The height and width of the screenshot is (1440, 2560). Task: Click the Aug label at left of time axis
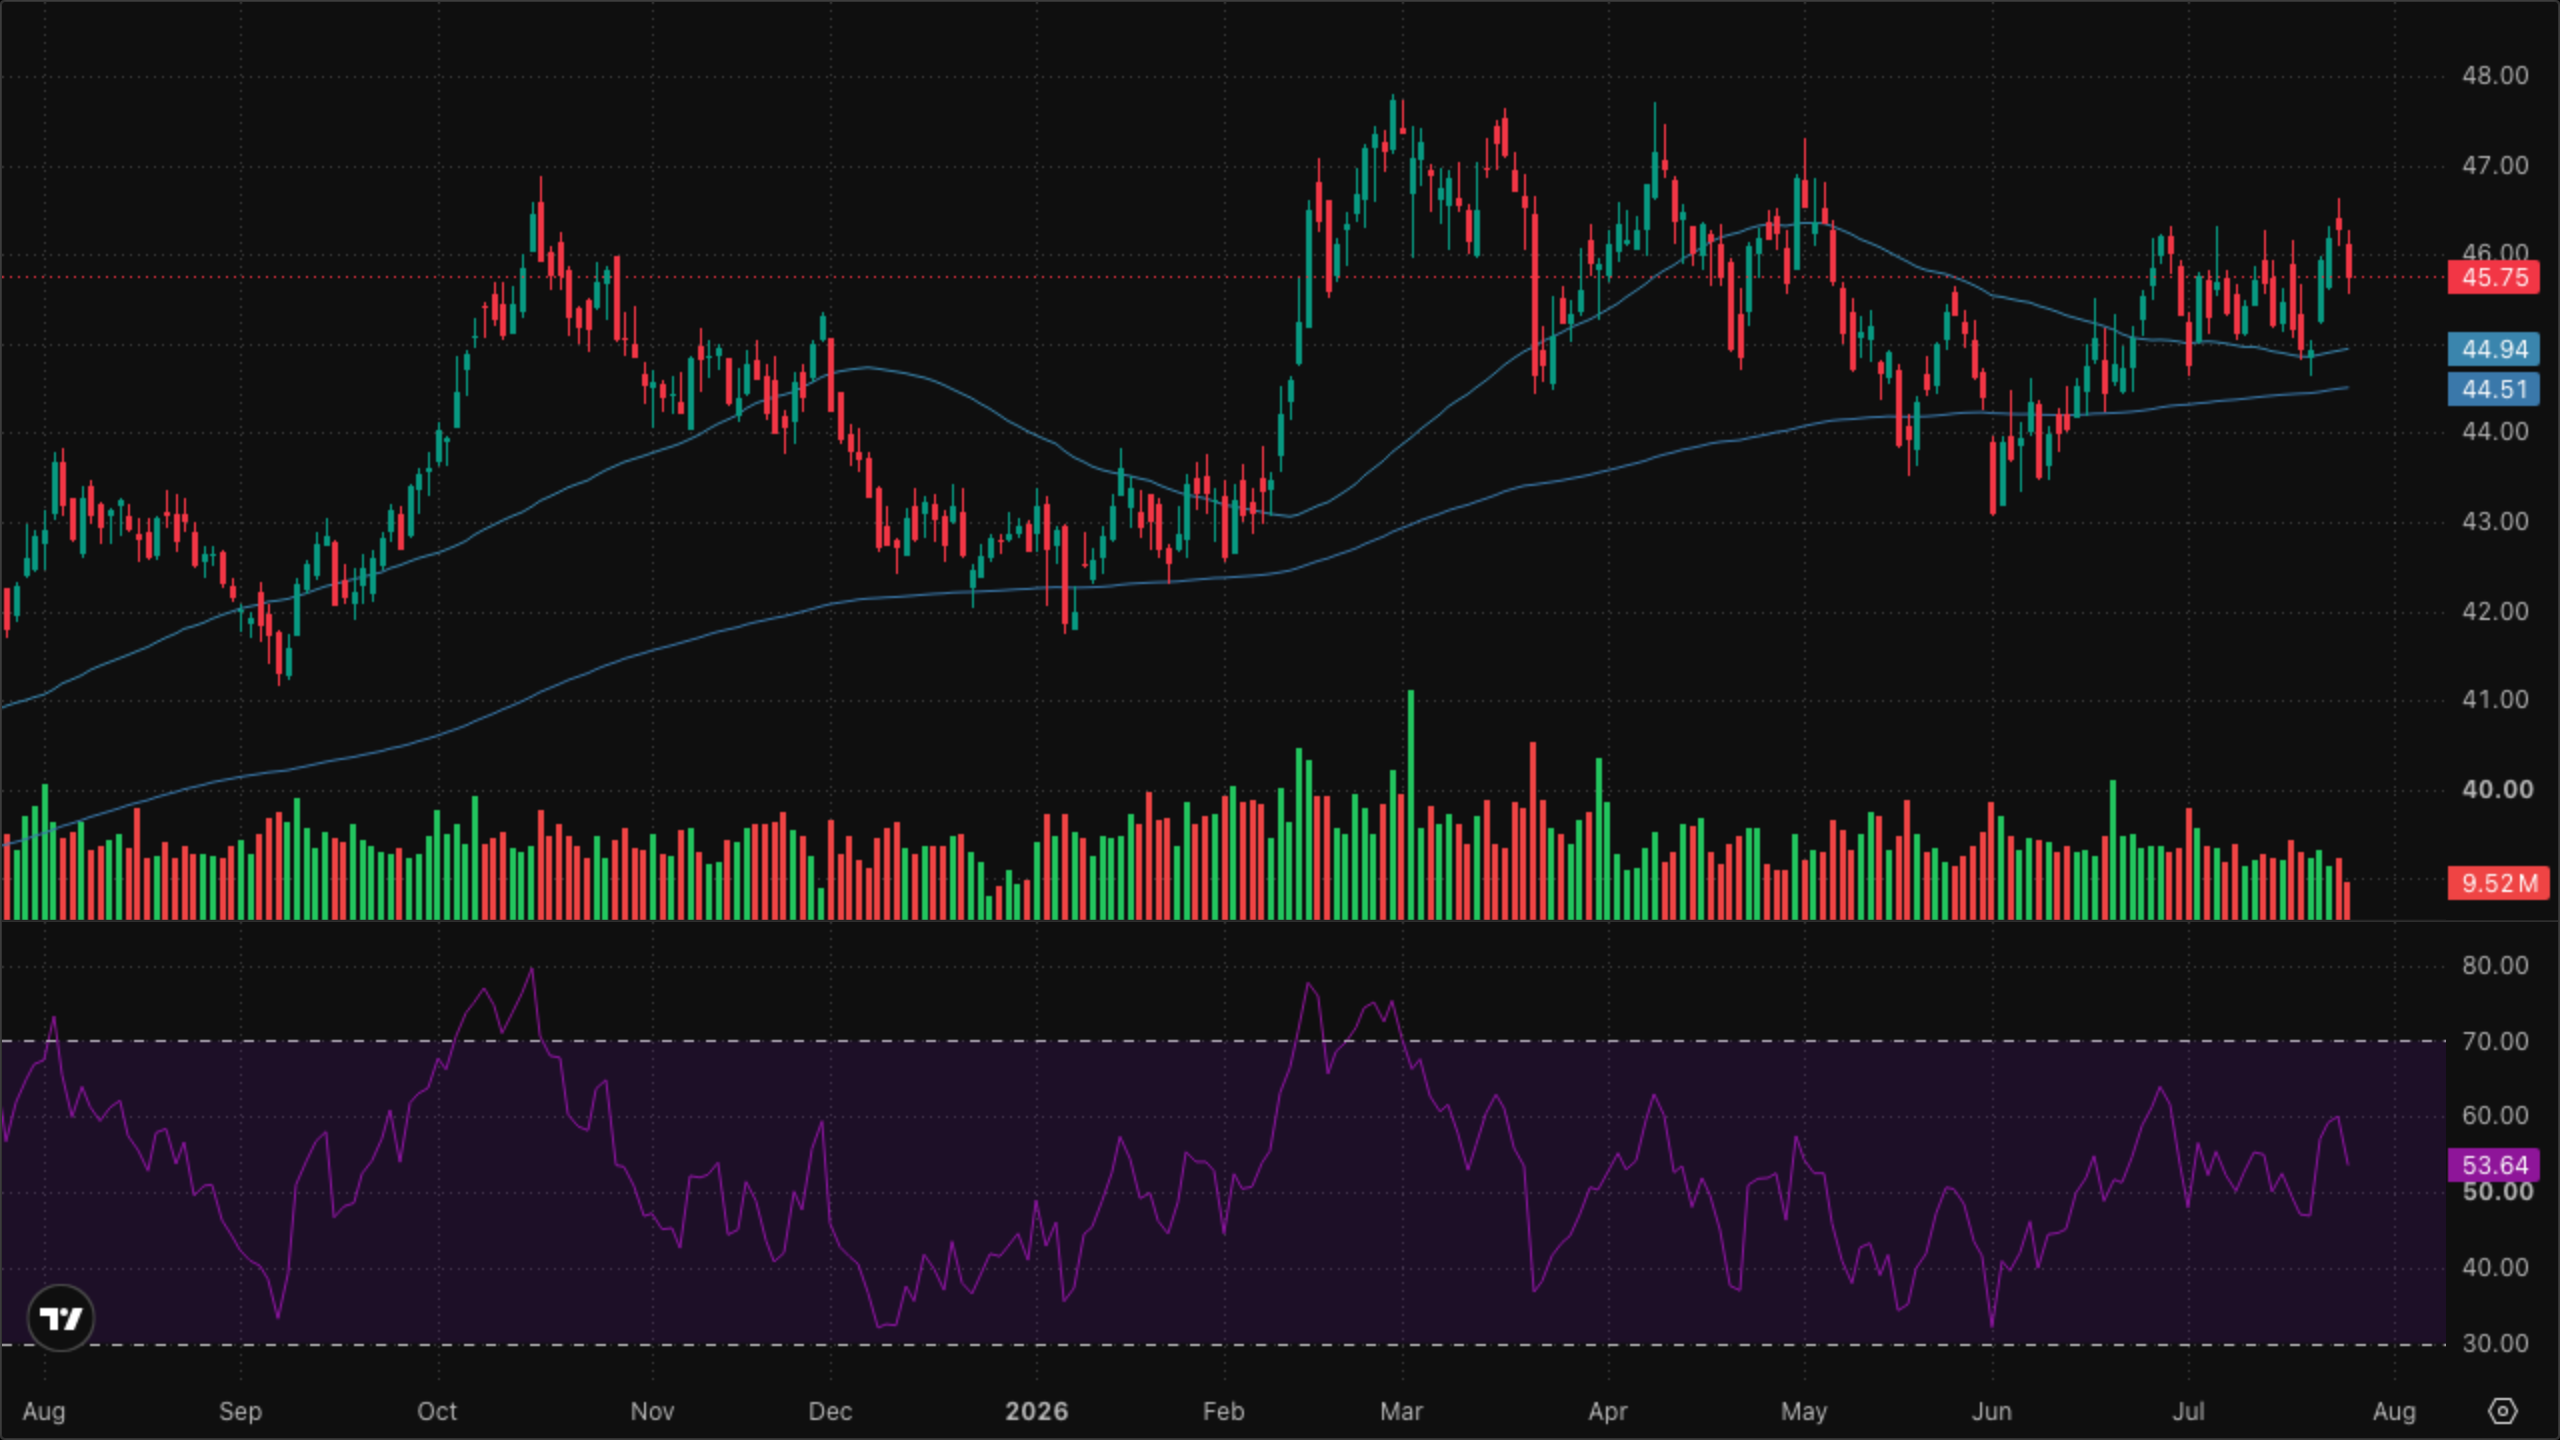point(44,1411)
